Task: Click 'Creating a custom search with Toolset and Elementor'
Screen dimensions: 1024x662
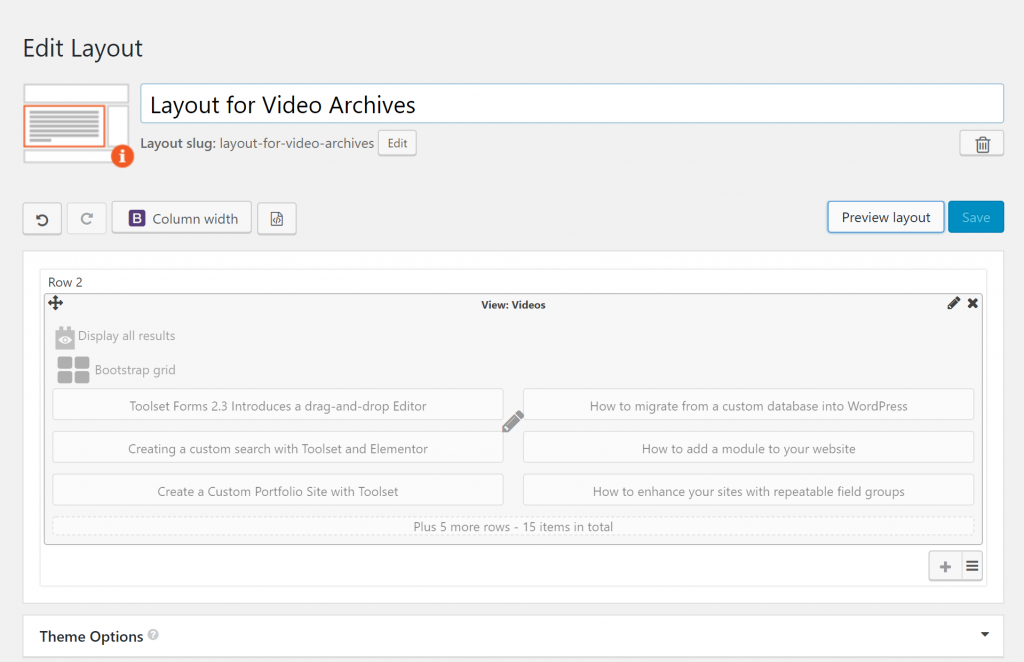Action: pyautogui.click(x=278, y=449)
